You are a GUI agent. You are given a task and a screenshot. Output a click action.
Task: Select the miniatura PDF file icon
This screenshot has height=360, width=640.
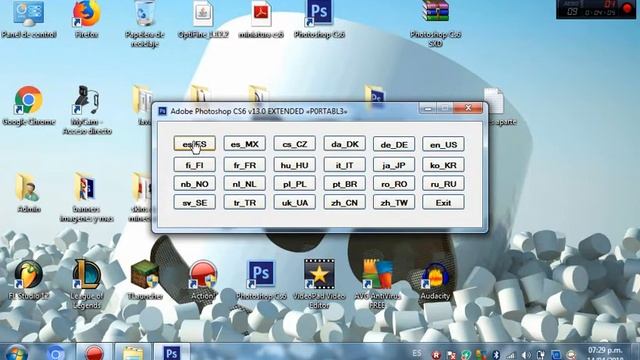[x=261, y=20]
